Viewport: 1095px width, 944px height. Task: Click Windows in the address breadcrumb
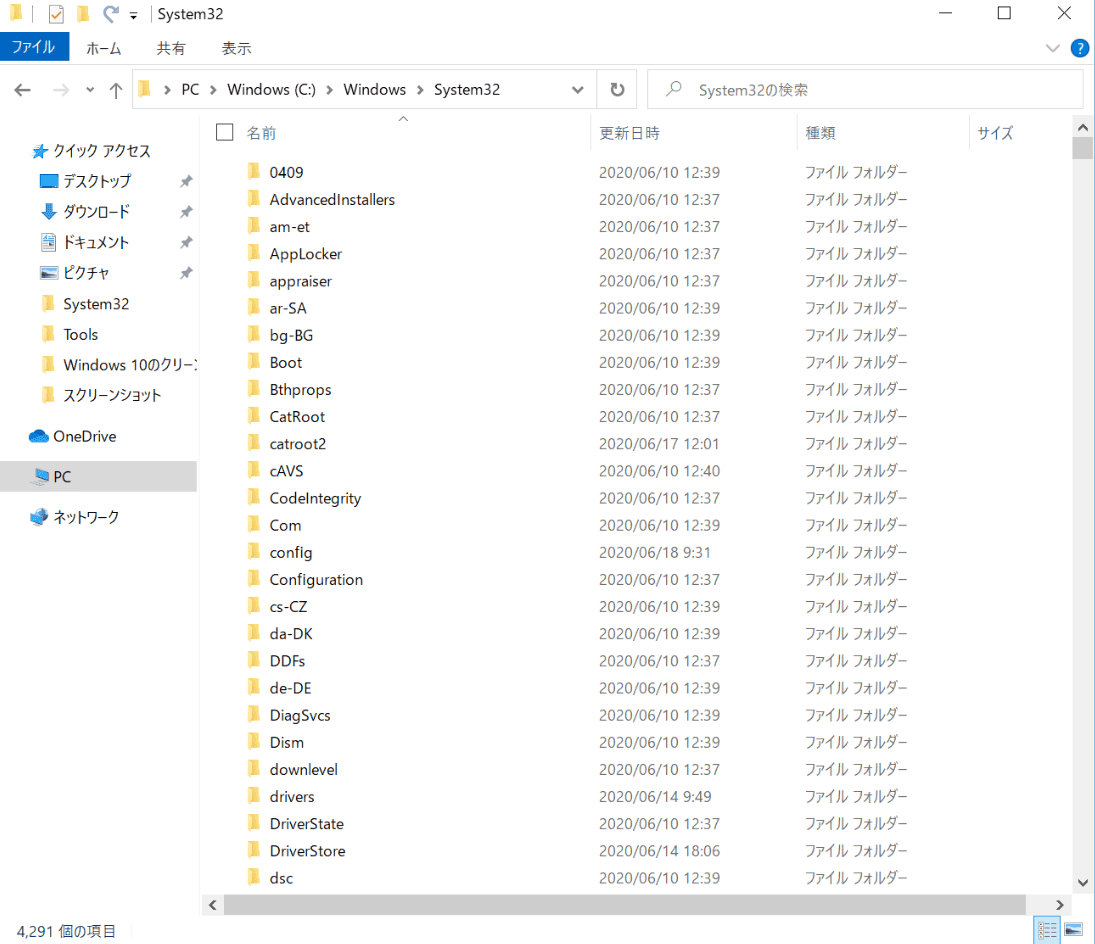[374, 89]
